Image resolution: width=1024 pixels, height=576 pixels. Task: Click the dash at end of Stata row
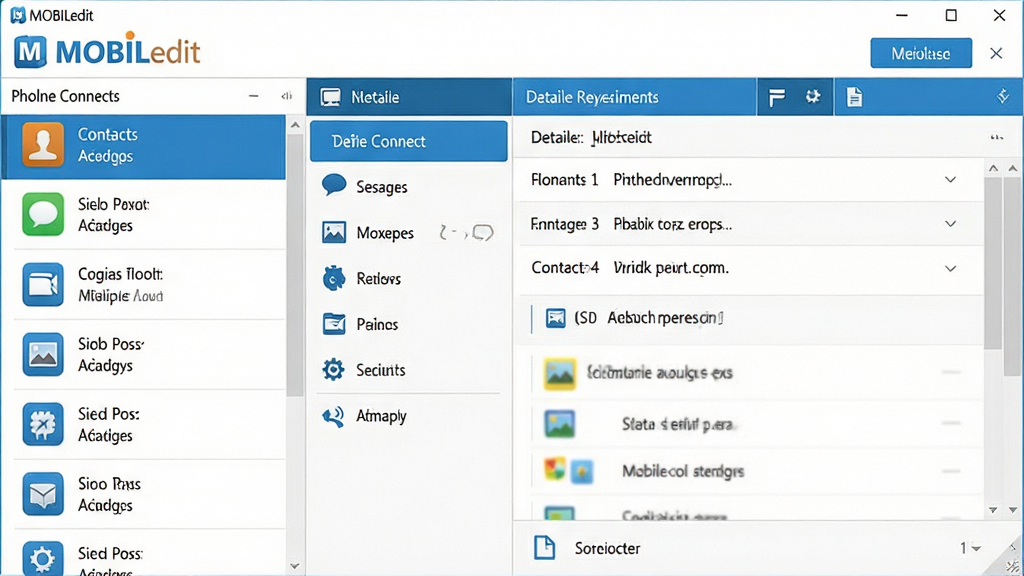952,423
